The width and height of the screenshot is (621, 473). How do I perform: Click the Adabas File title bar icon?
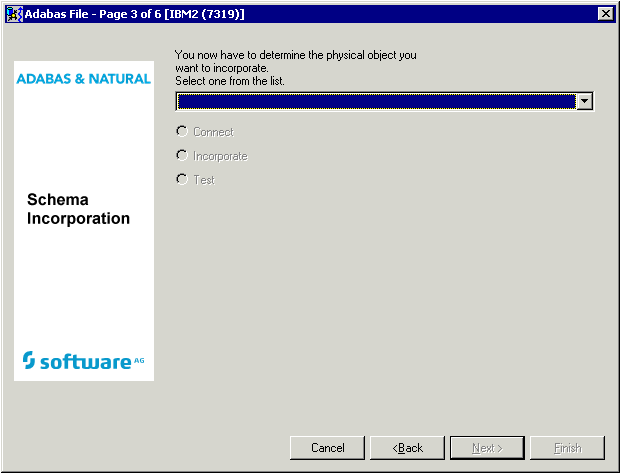[x=15, y=13]
